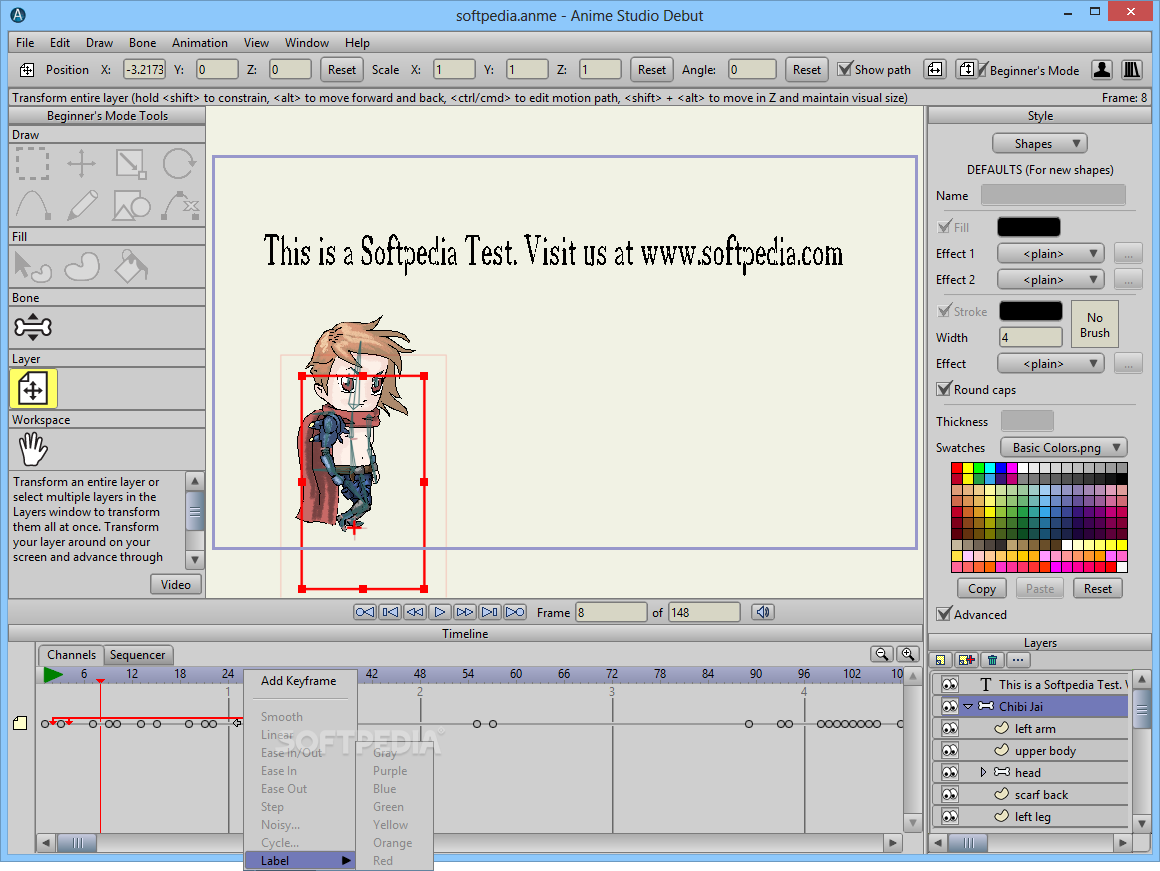Open the File menu
1160x871 pixels.
(x=25, y=43)
